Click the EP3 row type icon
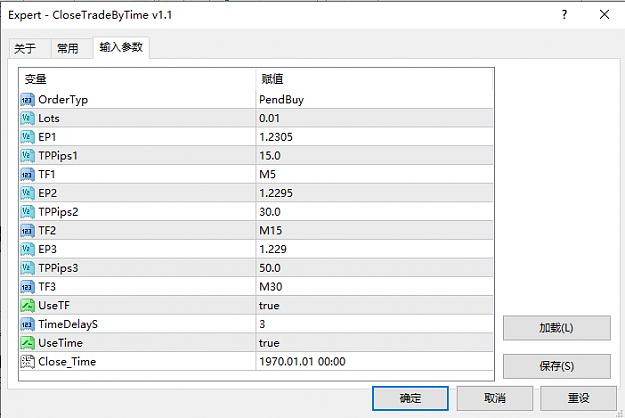Screen dimensions: 625x418 coord(28,249)
